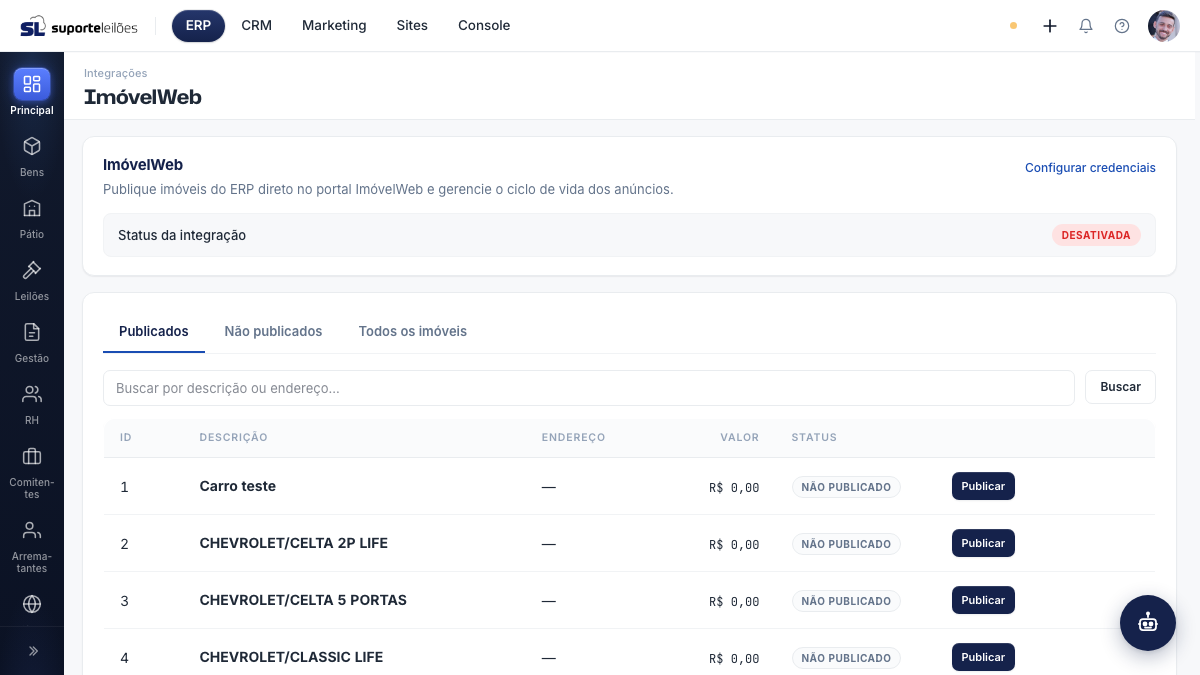
Task: Select the Todos os imóveis tab
Action: 413,331
